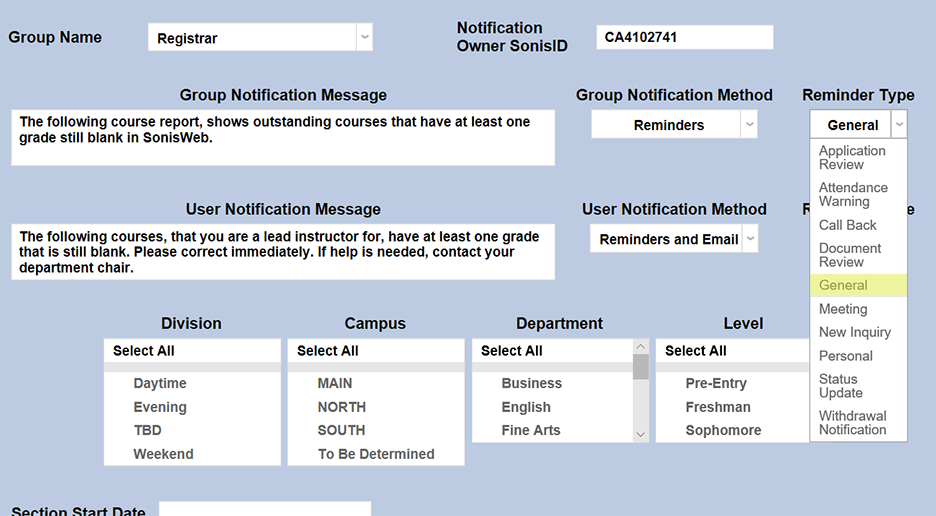Click the Reminders dropdown chevron

[x=749, y=125]
